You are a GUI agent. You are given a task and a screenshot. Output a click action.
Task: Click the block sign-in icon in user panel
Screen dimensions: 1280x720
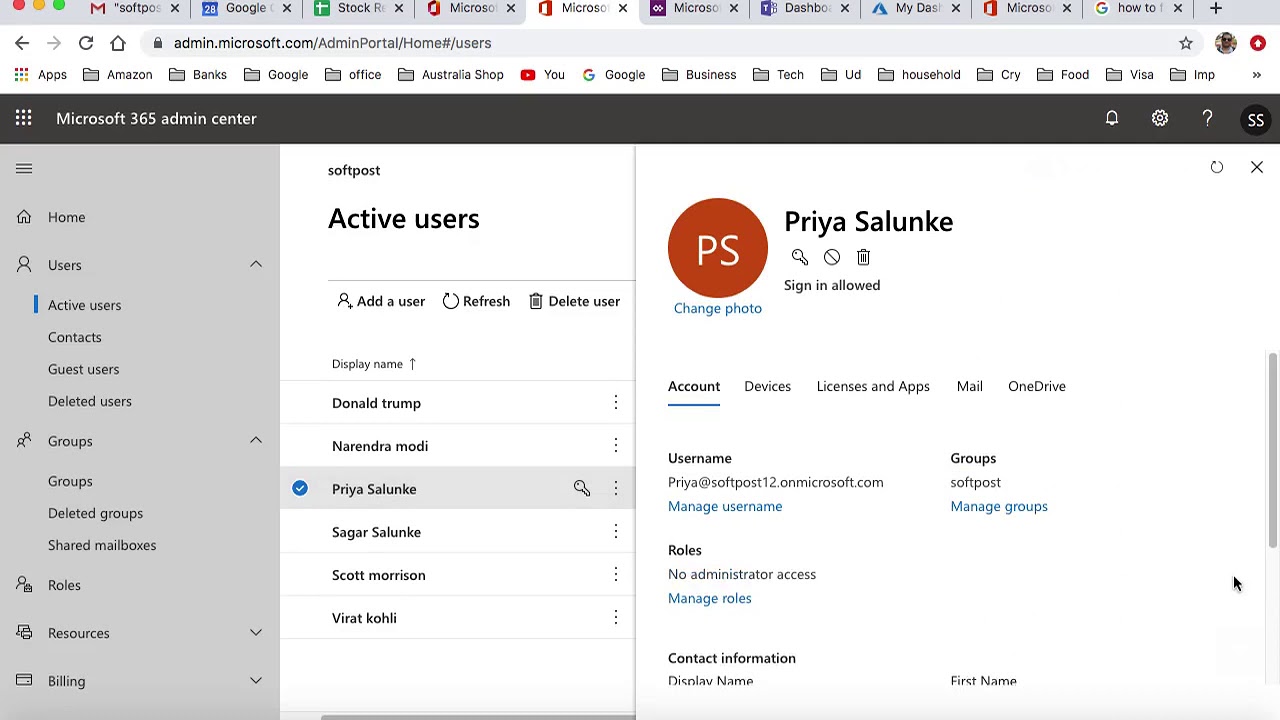click(x=832, y=257)
